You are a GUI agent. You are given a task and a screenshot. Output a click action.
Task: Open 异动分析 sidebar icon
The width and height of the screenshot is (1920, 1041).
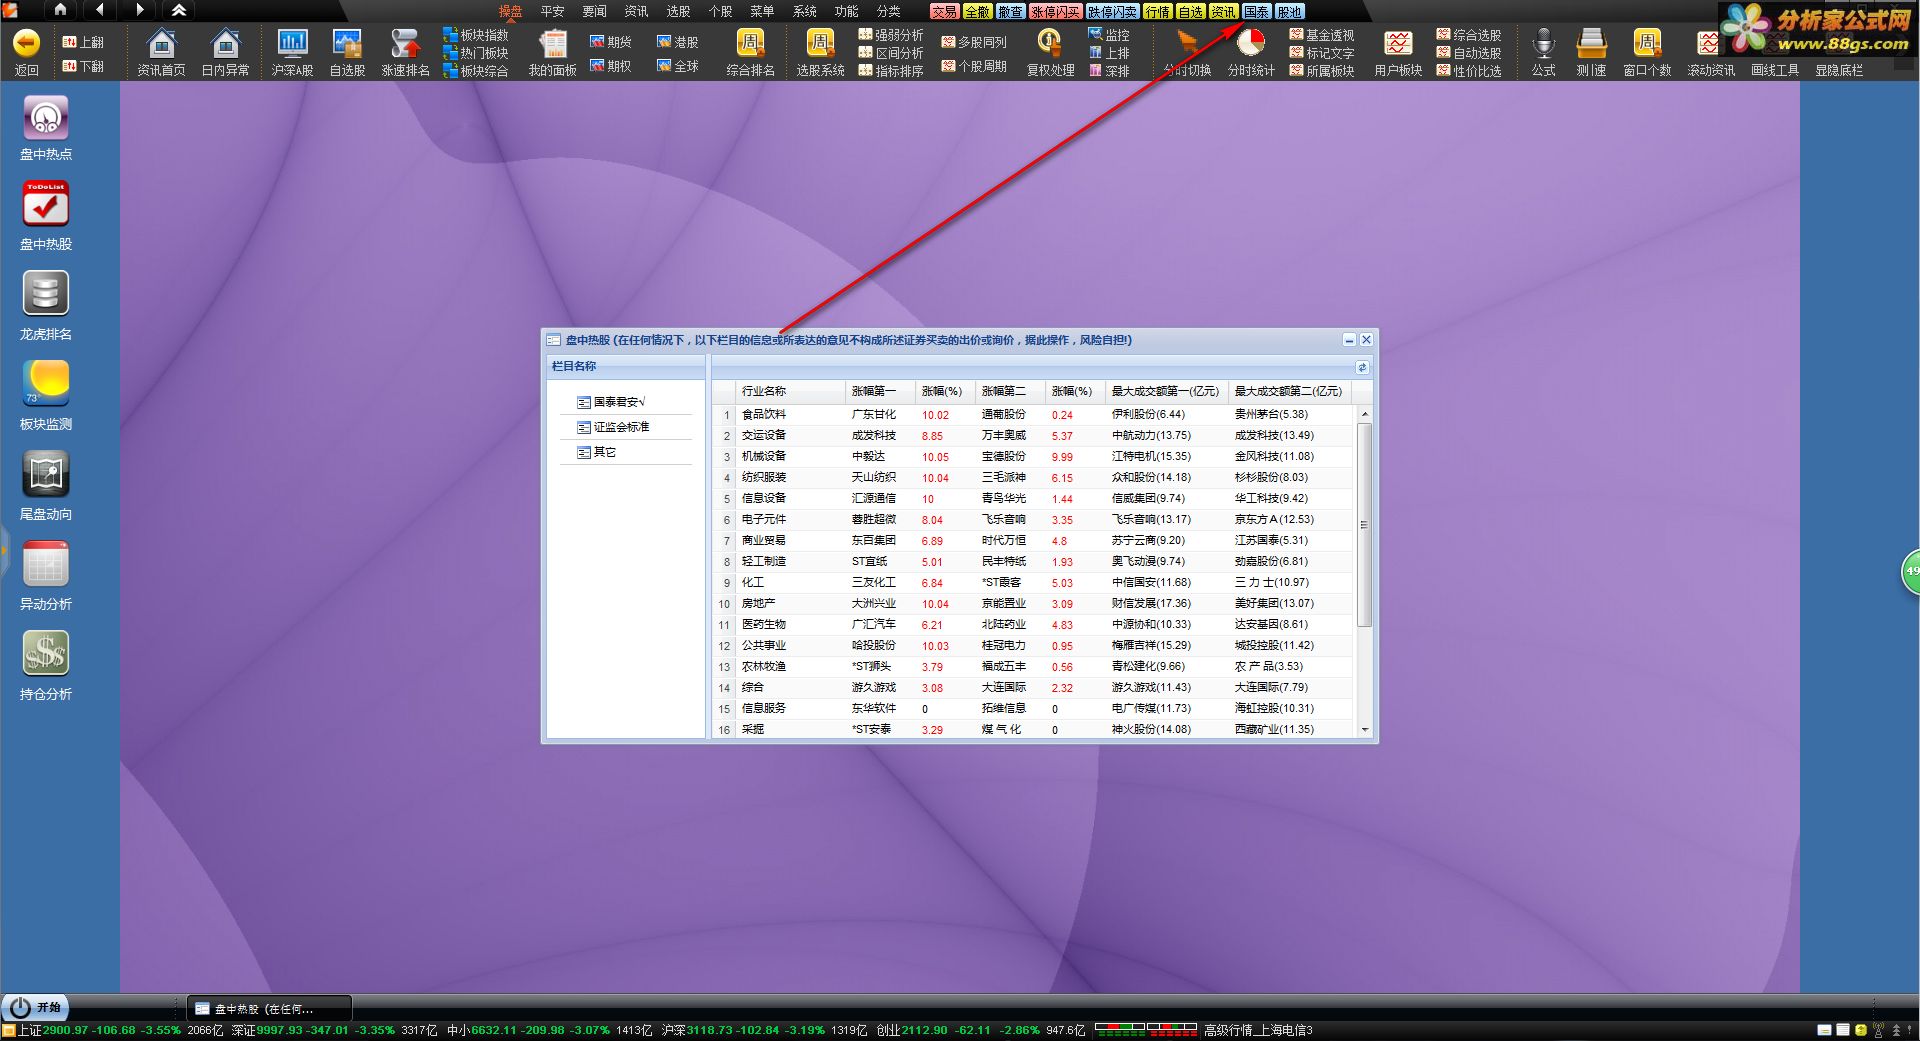click(46, 564)
